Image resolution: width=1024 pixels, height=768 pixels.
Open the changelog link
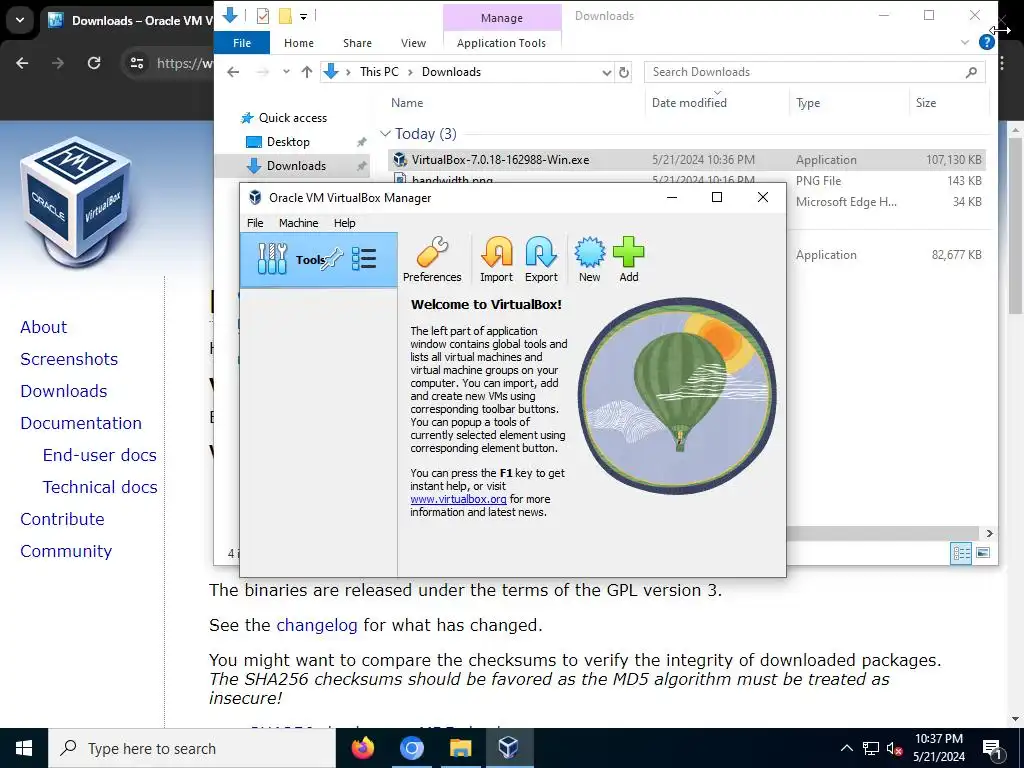pyautogui.click(x=317, y=626)
